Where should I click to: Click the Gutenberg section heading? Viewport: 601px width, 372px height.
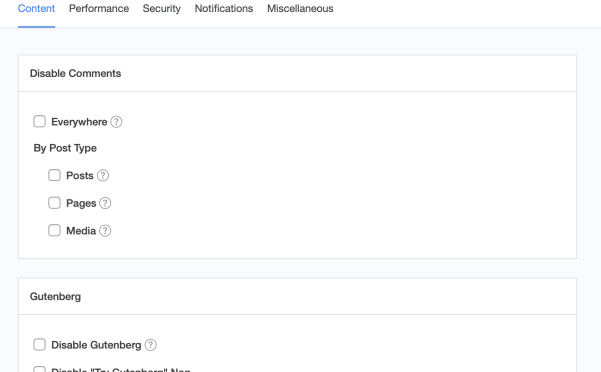pos(55,297)
